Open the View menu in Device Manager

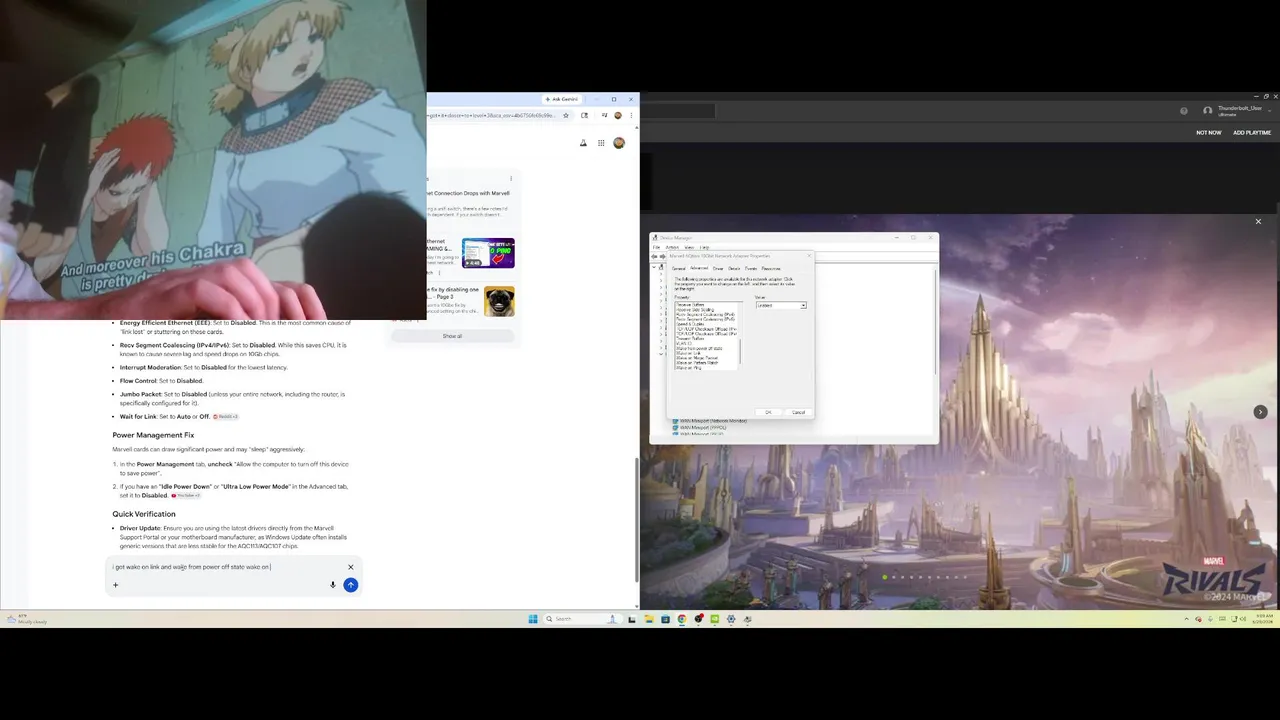point(689,247)
